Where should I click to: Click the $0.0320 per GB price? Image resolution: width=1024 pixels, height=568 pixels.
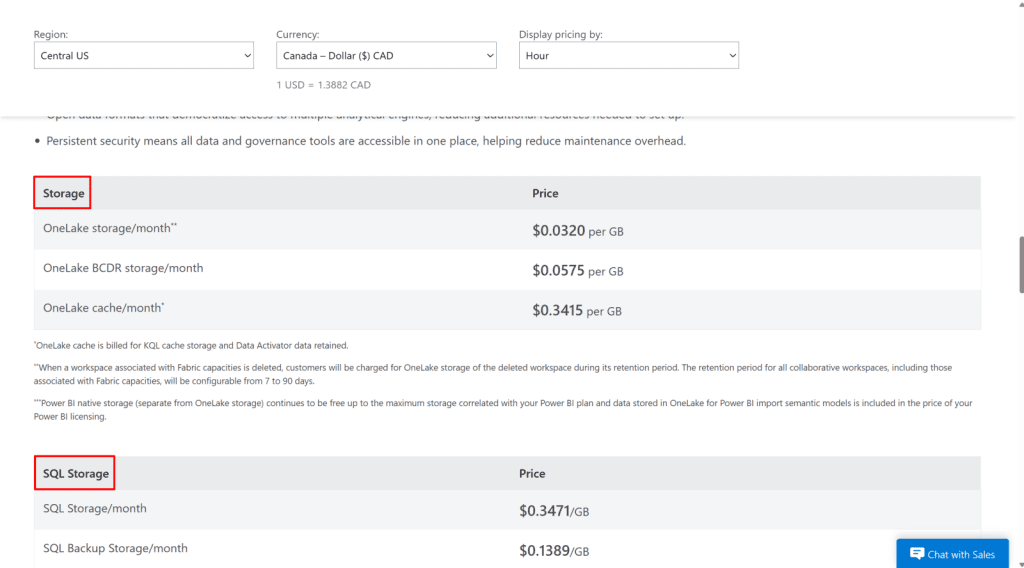pyautogui.click(x=577, y=231)
